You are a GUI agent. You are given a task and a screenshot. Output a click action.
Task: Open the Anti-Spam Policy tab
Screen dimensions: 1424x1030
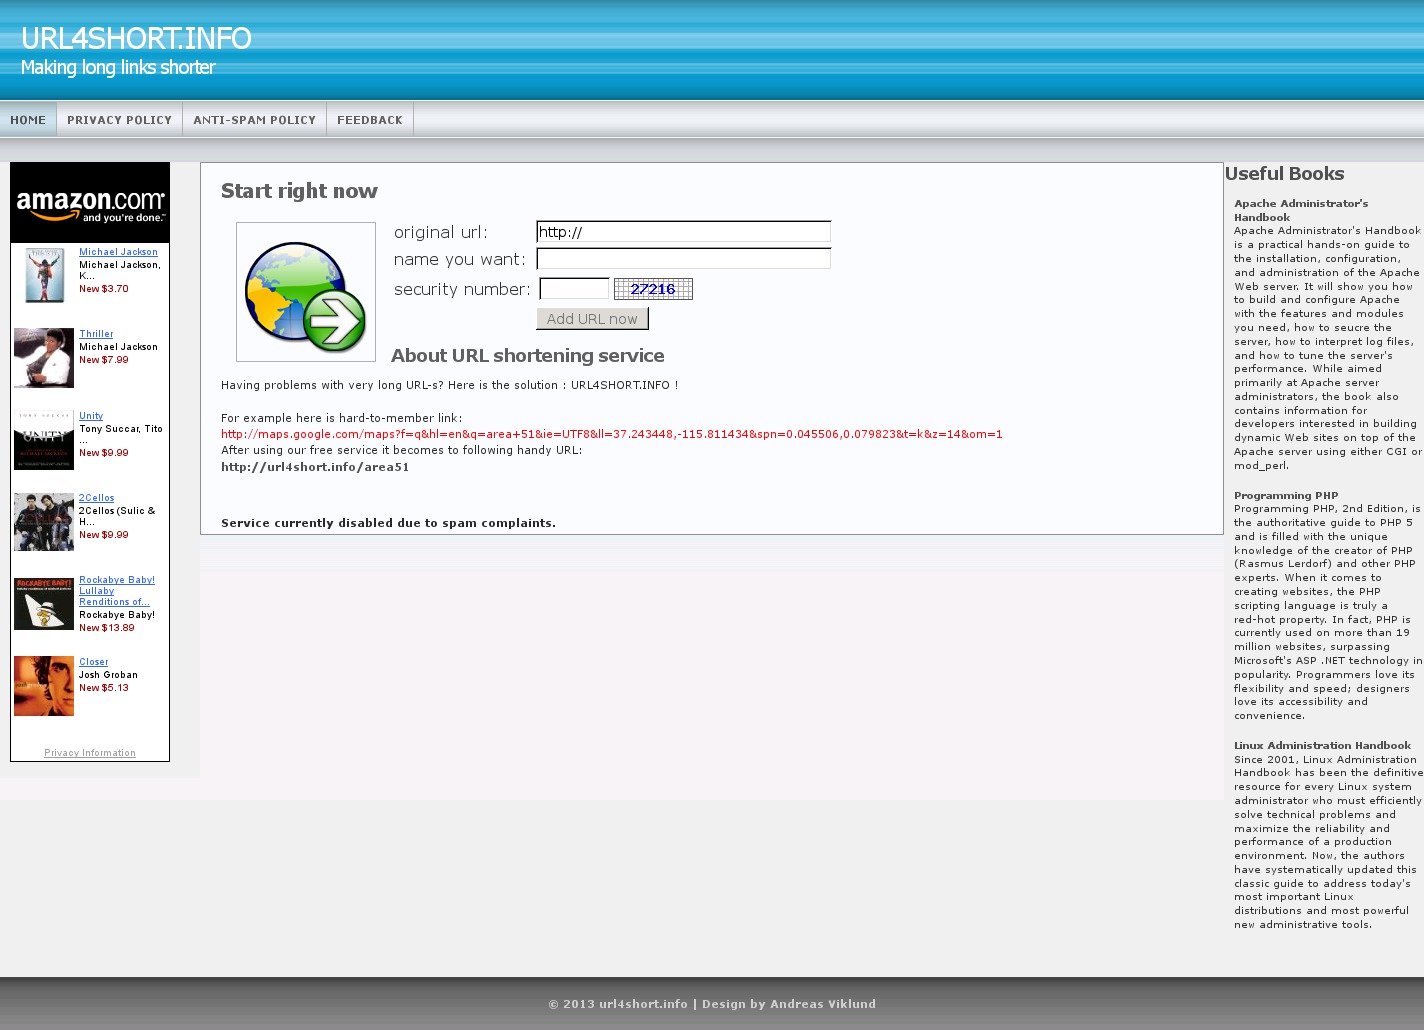click(x=254, y=120)
